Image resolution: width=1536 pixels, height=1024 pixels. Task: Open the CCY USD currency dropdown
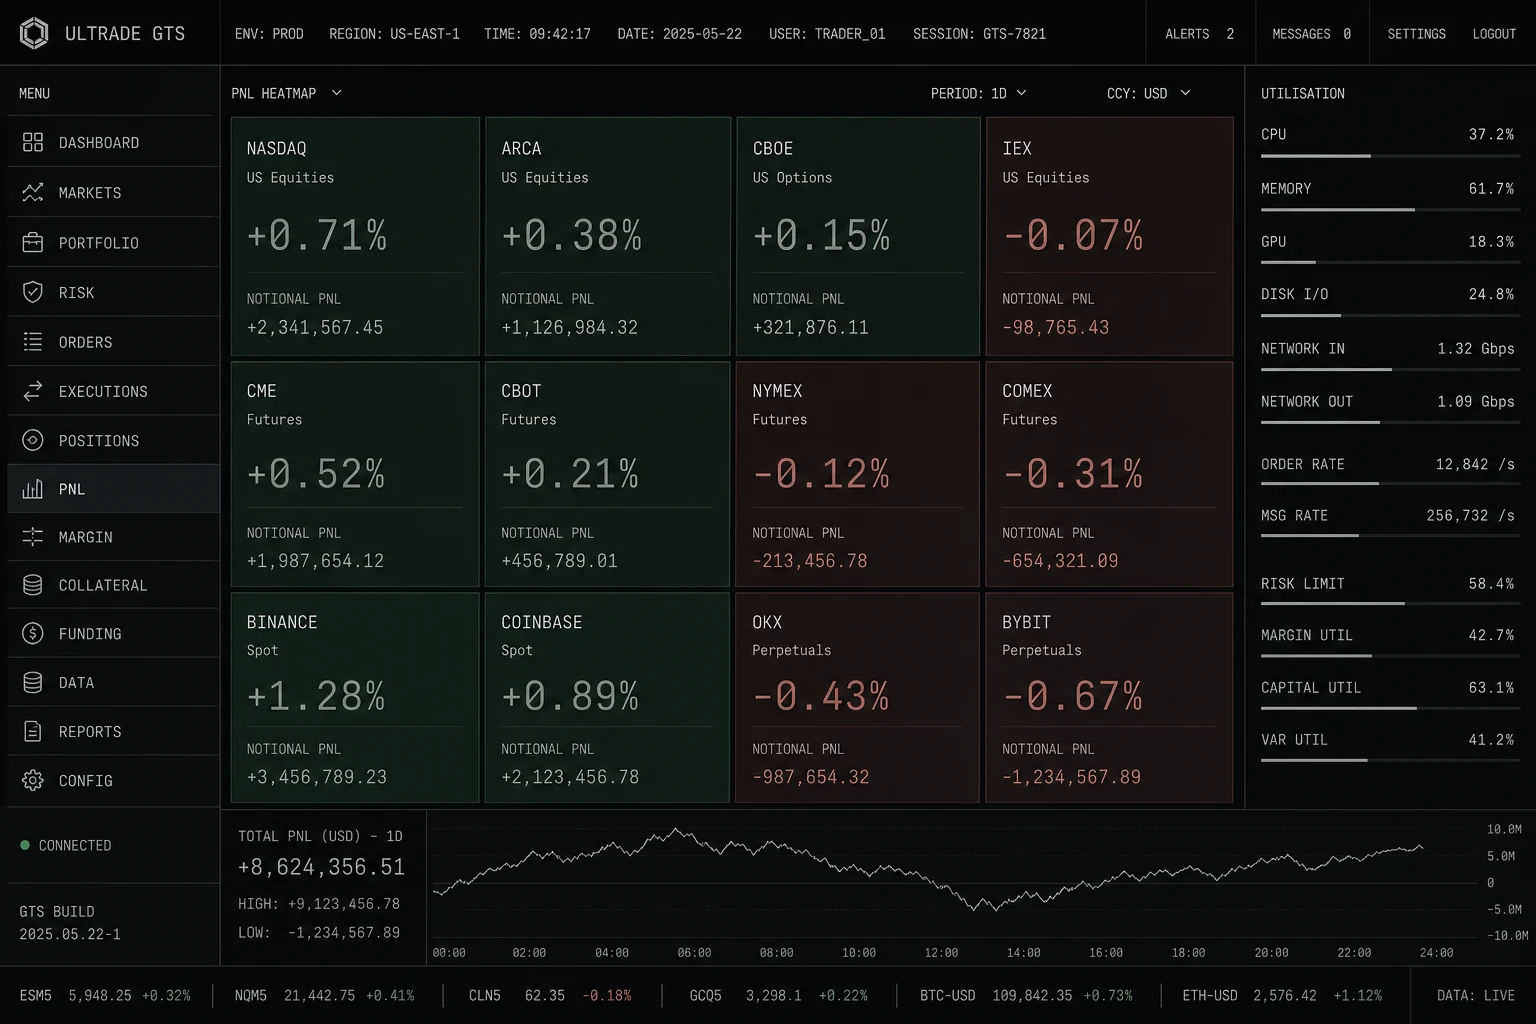click(1148, 93)
